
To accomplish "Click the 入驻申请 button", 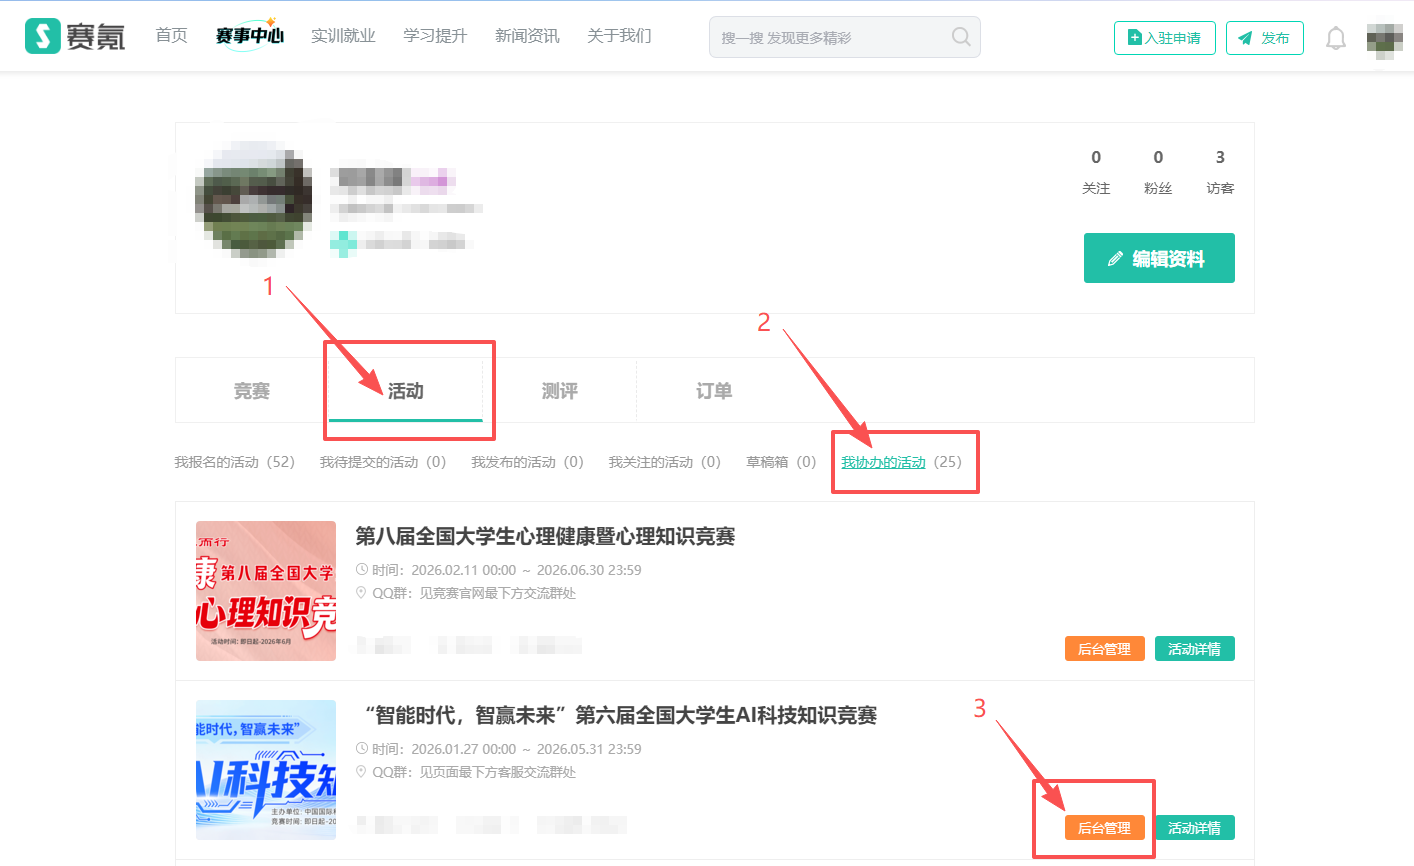I will pos(1164,38).
